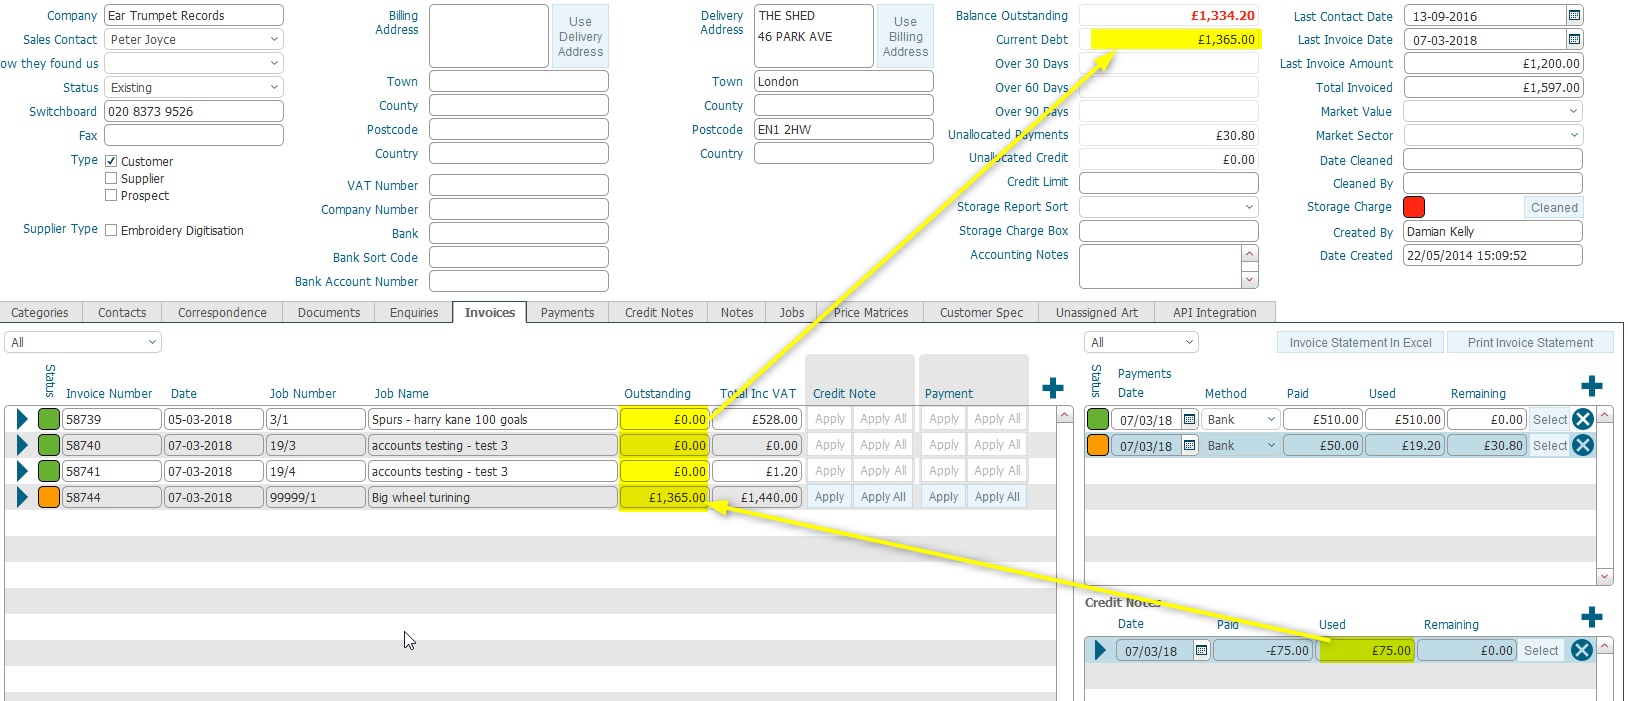
Task: Tick the Supplier type checkbox
Action: coord(111,179)
